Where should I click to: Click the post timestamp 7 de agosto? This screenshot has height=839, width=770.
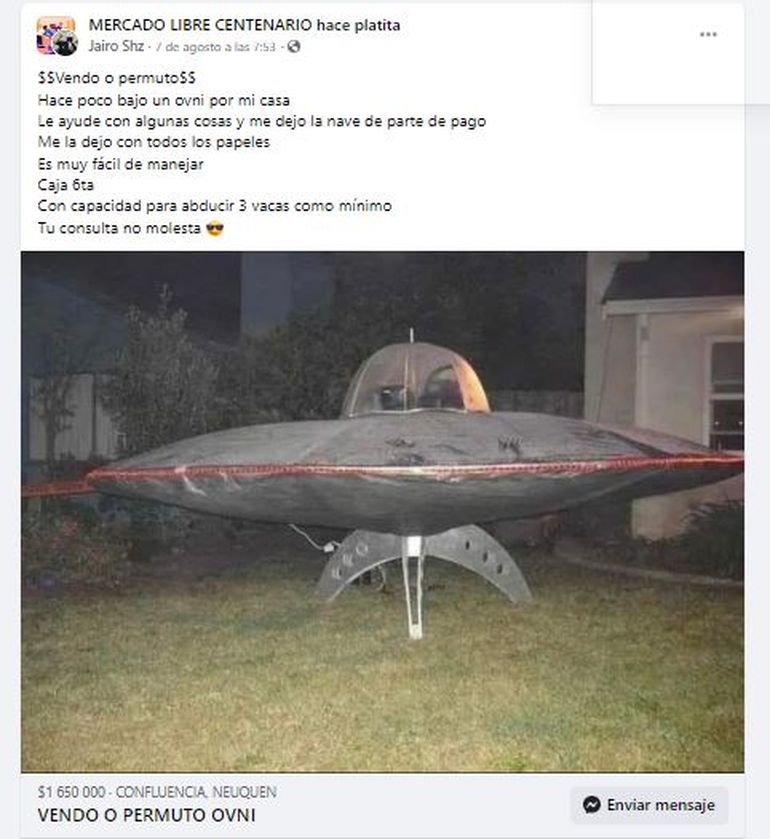pyautogui.click(x=216, y=47)
